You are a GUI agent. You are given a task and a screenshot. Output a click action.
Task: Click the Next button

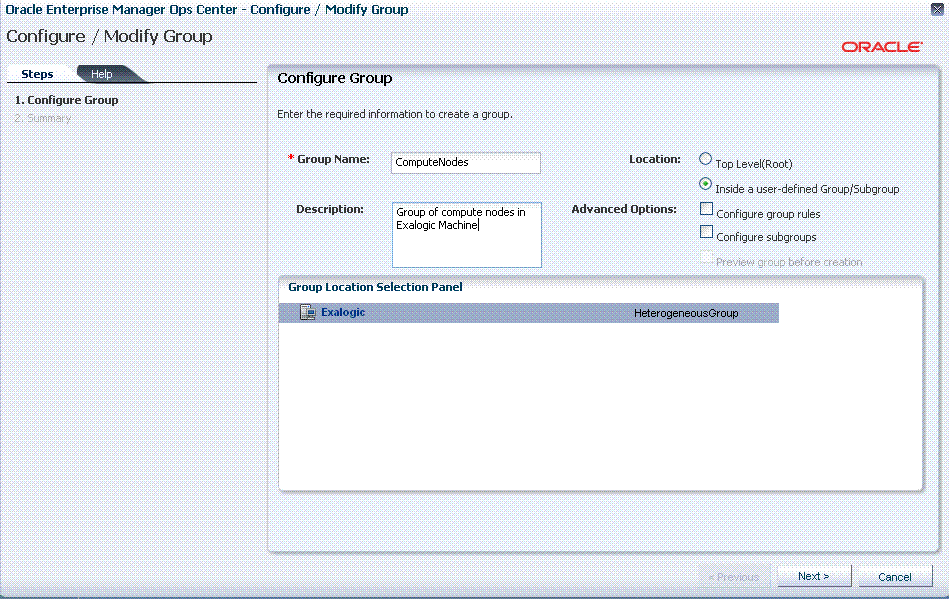pyautogui.click(x=813, y=576)
